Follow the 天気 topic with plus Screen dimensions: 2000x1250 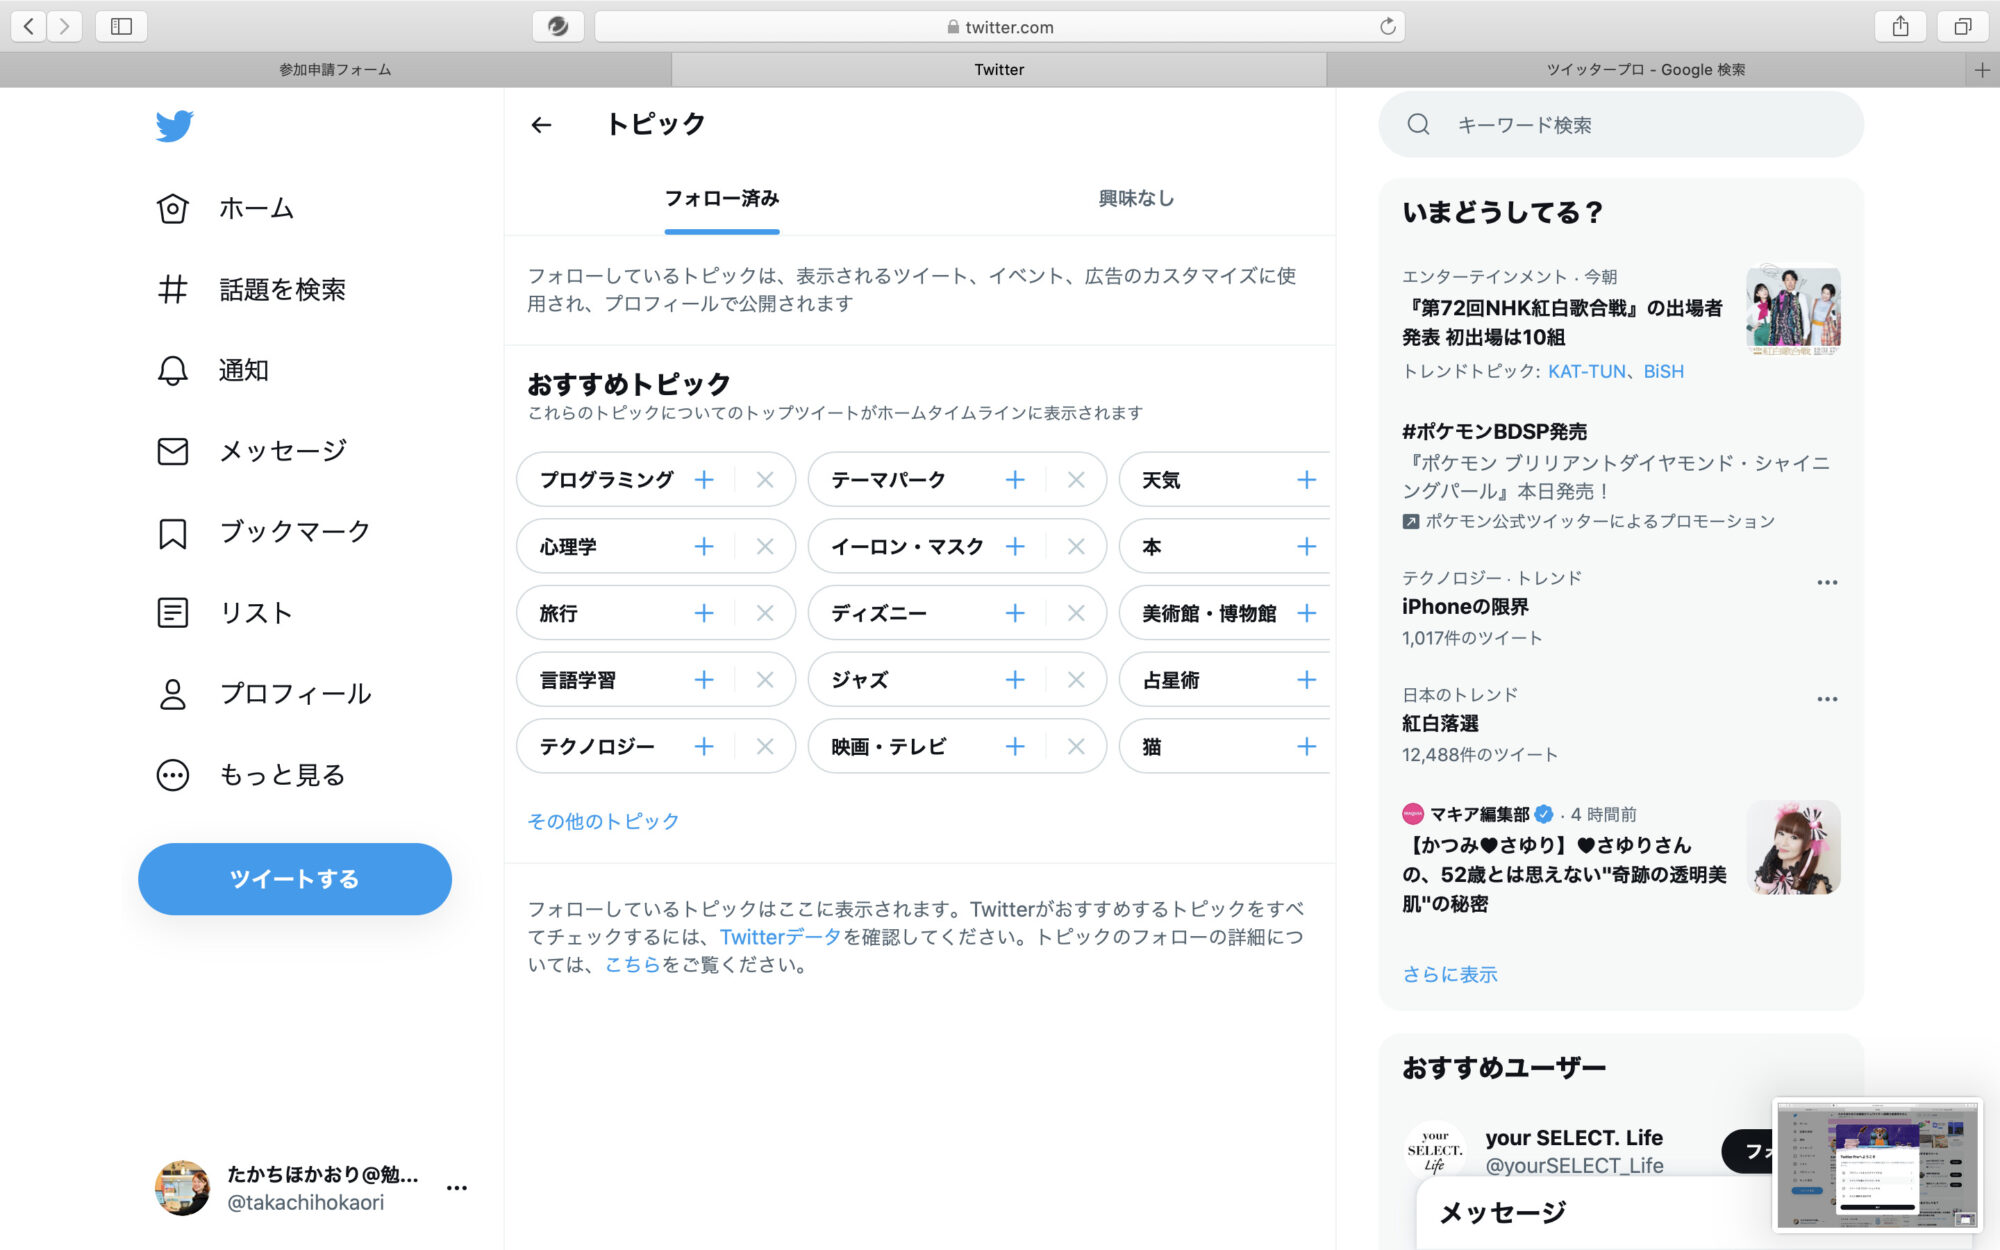1306,480
